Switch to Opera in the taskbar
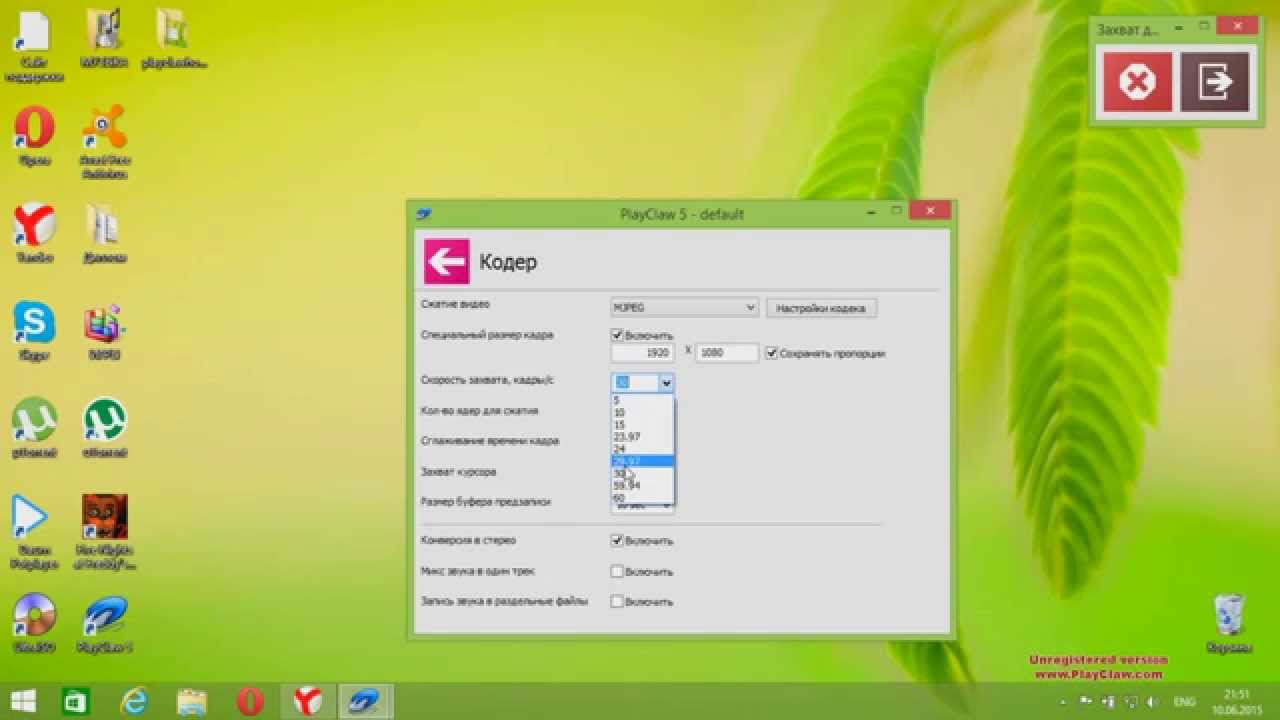 coord(250,702)
